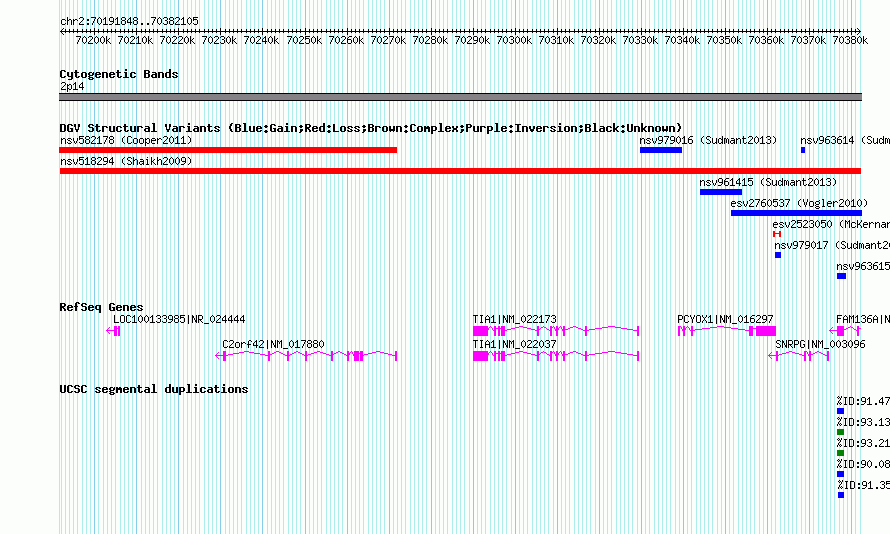
Task: Select the blue nsv961415 gain bar
Action: [721, 192]
